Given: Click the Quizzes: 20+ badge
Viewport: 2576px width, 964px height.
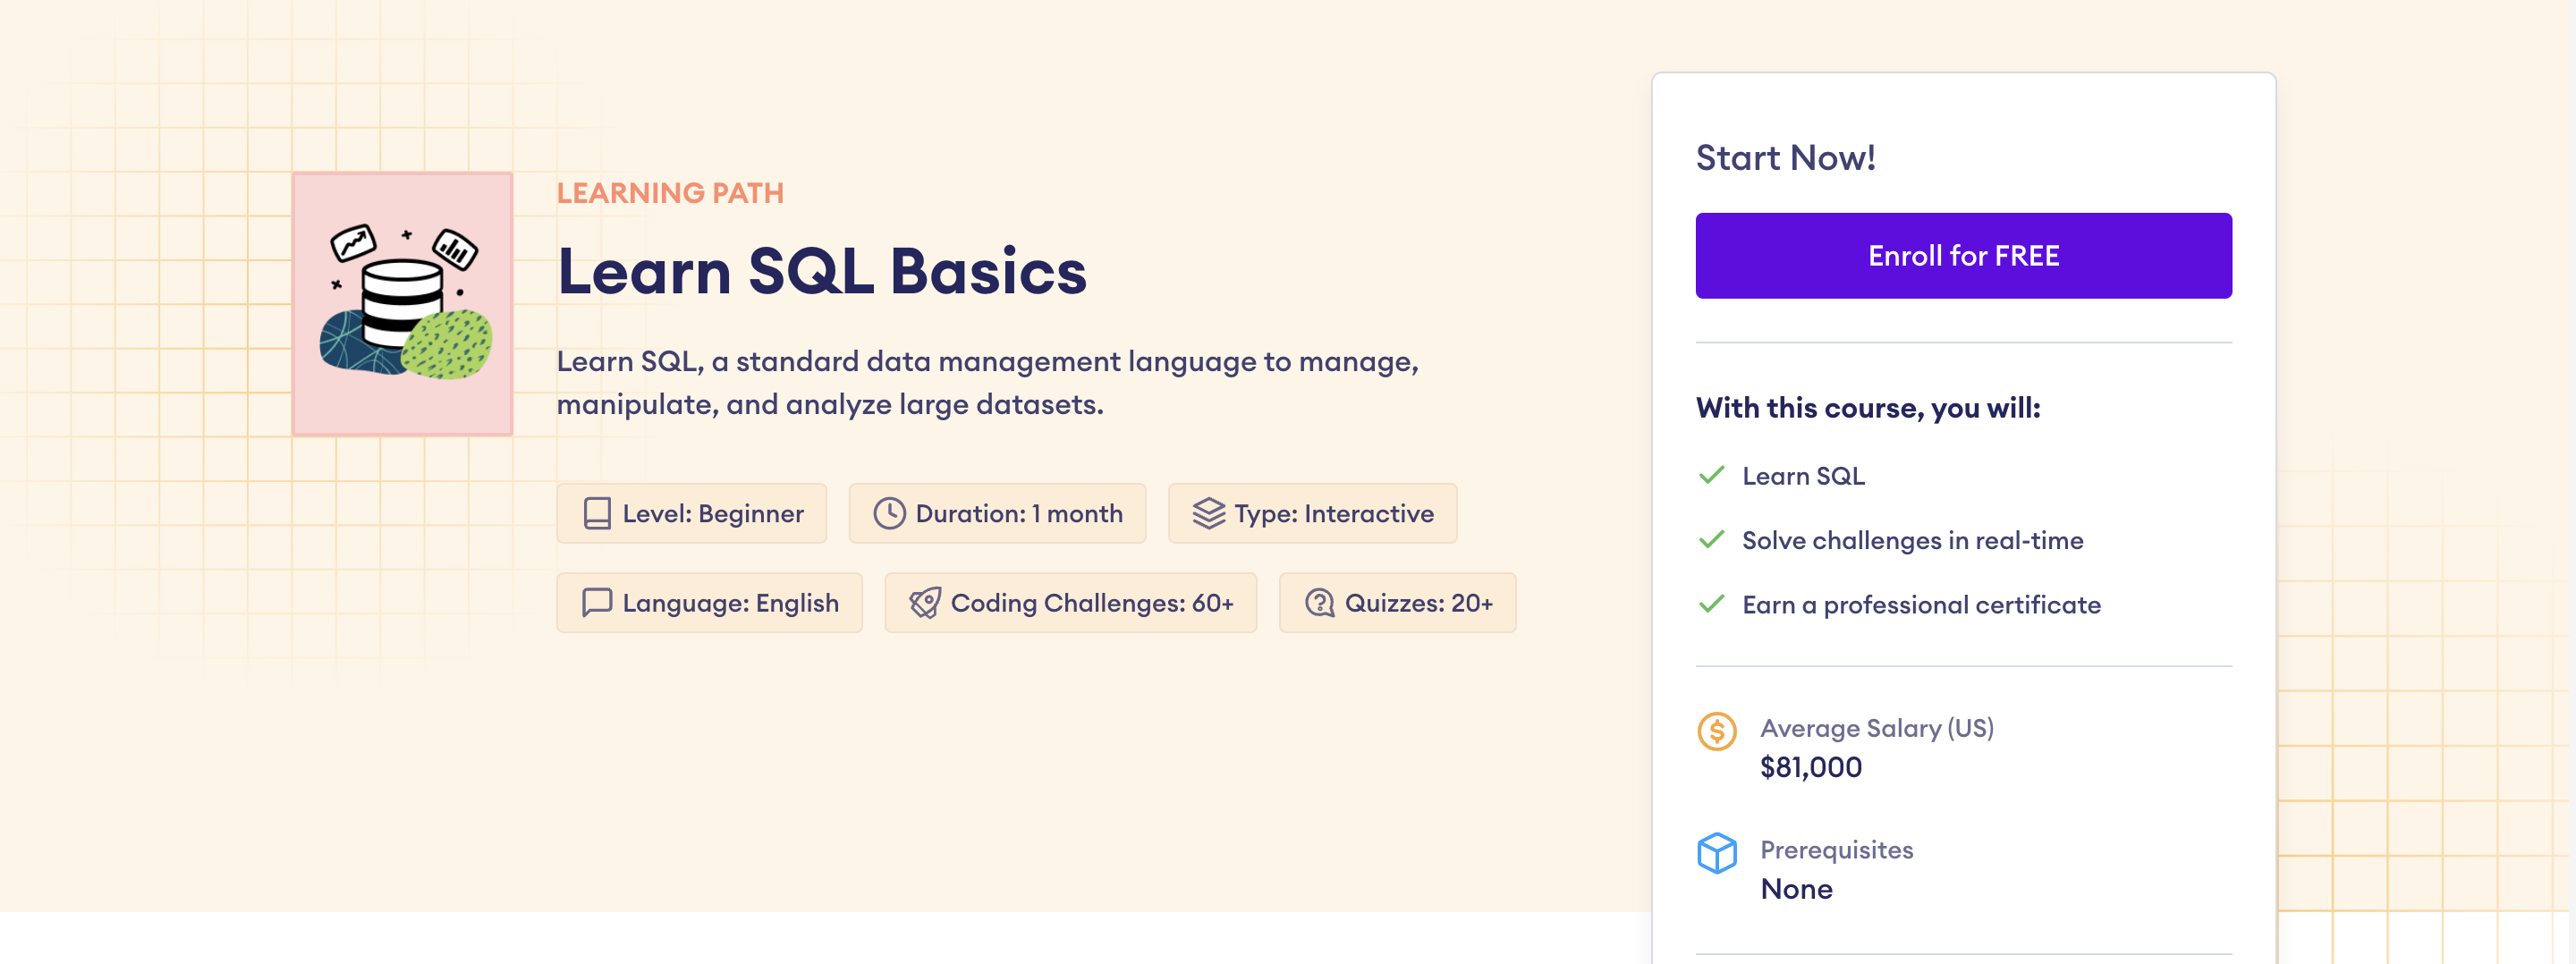Looking at the screenshot, I should (x=1397, y=603).
